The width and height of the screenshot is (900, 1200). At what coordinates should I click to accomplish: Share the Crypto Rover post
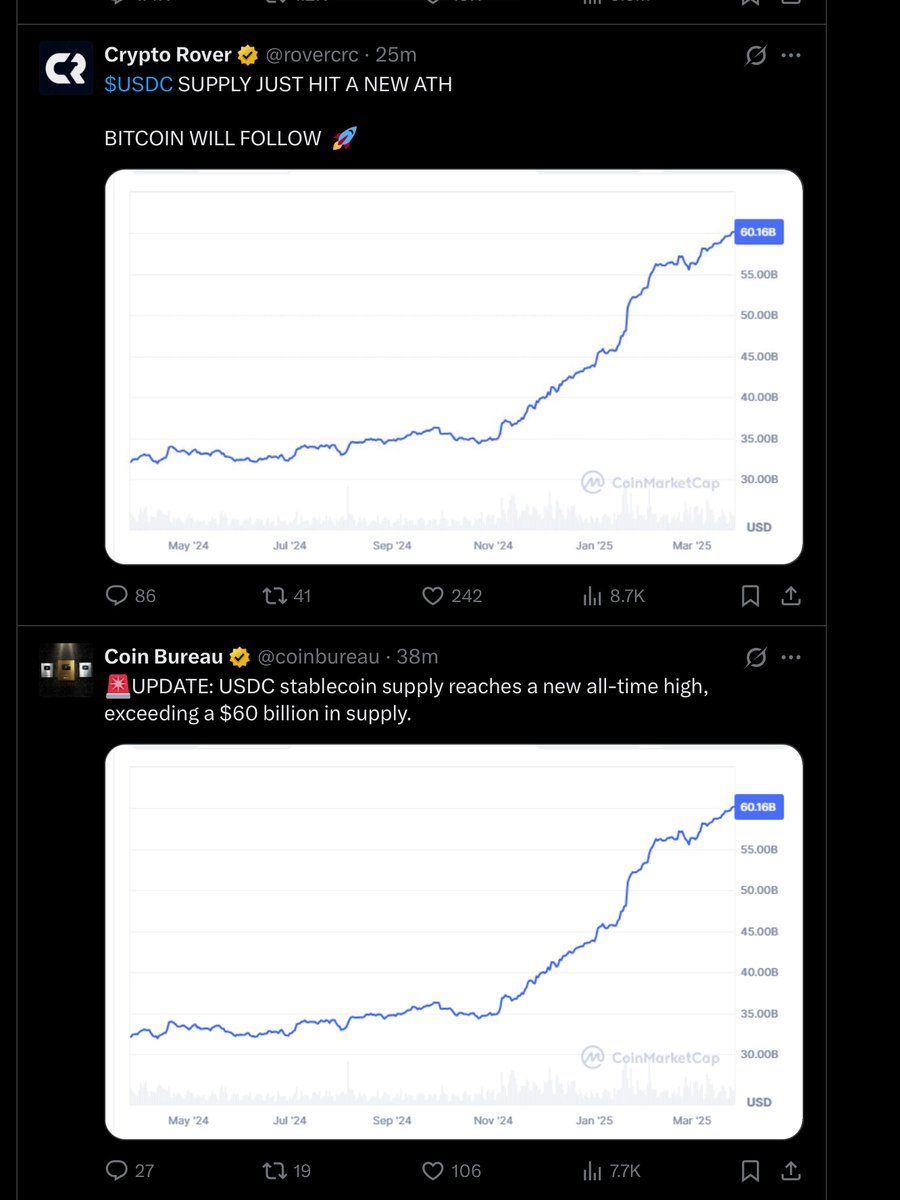click(x=790, y=596)
